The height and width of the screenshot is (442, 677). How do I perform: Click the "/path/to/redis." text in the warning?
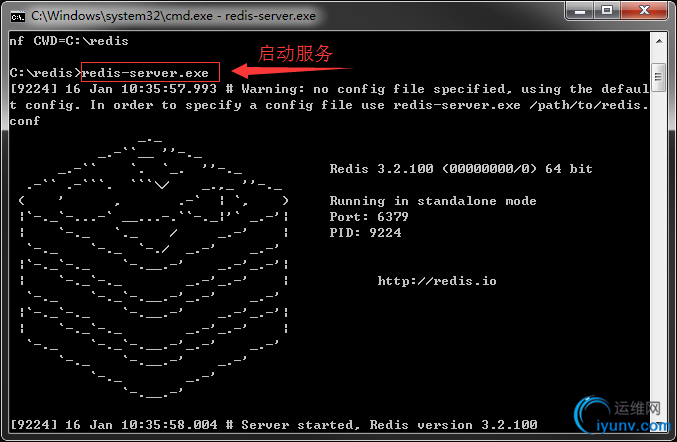[589, 105]
